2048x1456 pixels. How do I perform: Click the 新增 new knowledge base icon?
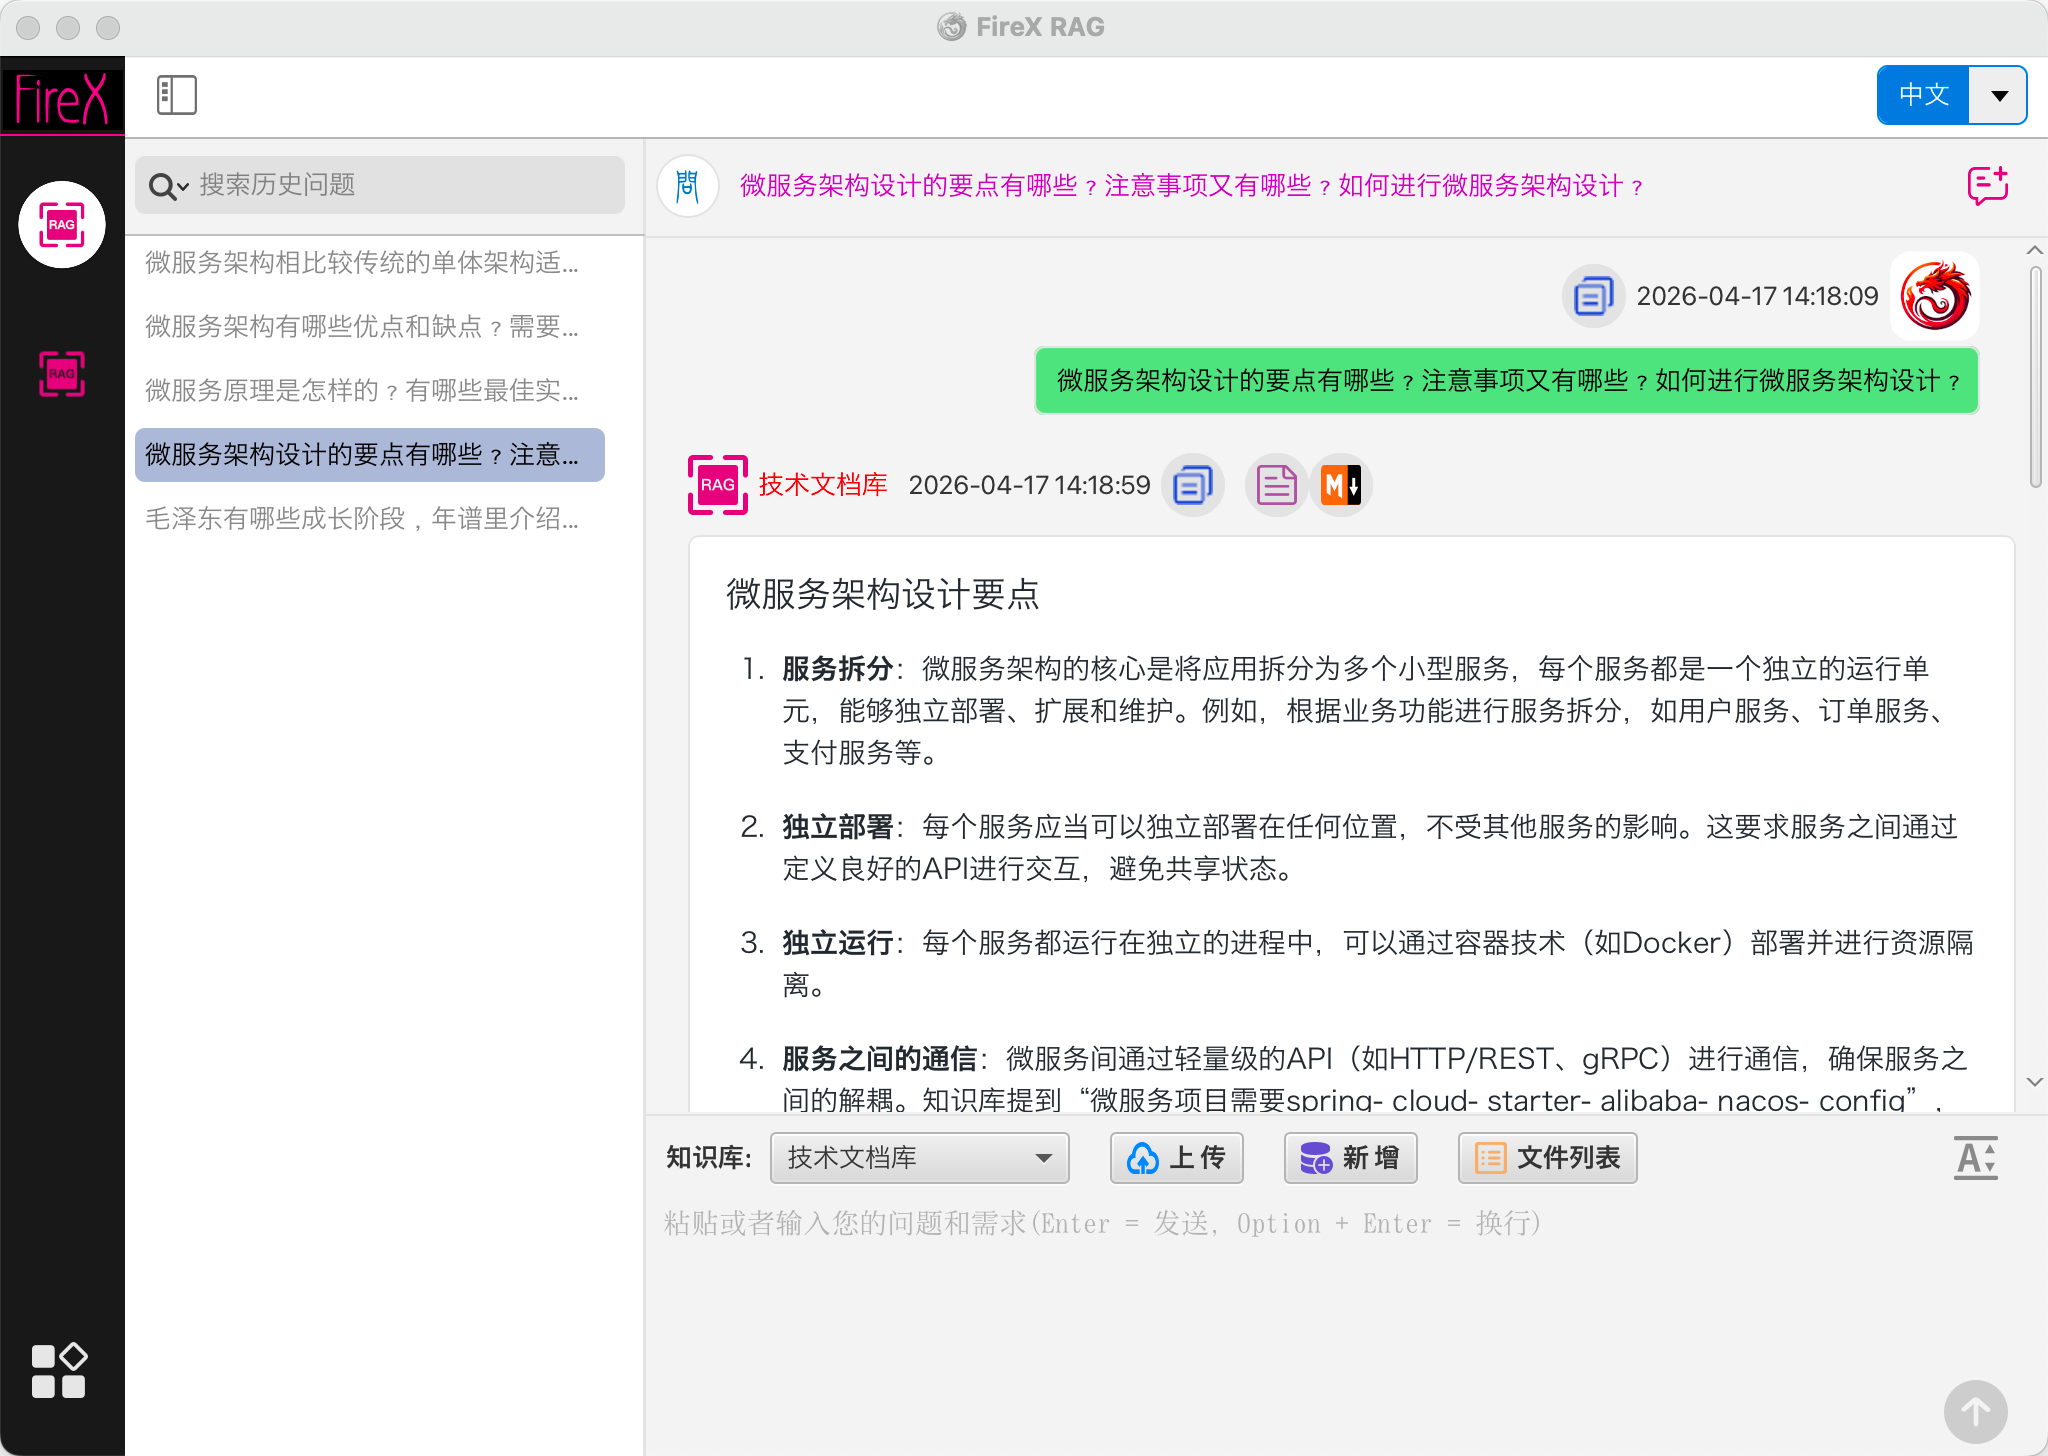(1350, 1157)
